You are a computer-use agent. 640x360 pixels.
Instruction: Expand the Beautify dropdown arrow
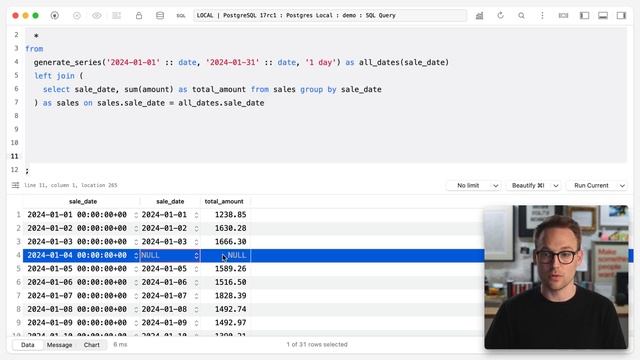(x=556, y=186)
